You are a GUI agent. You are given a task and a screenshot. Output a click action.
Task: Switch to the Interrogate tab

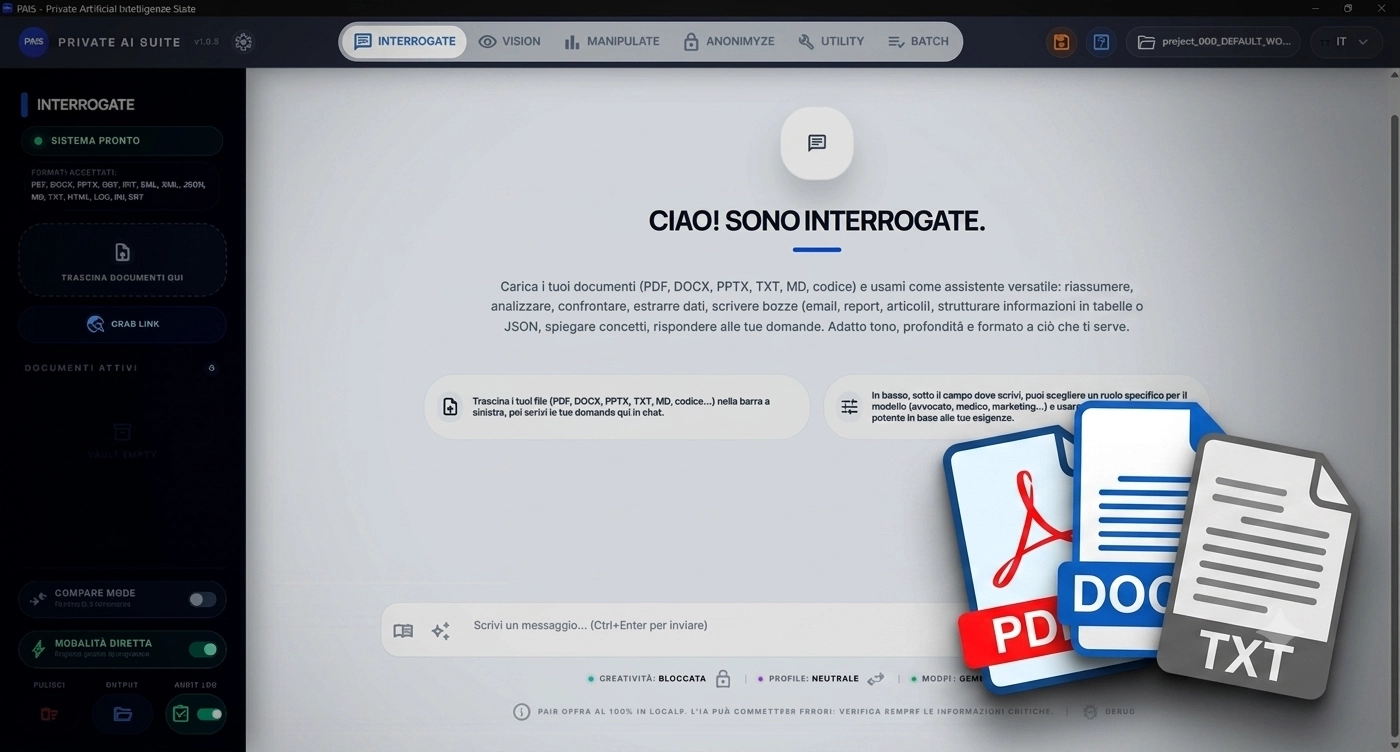pos(404,42)
